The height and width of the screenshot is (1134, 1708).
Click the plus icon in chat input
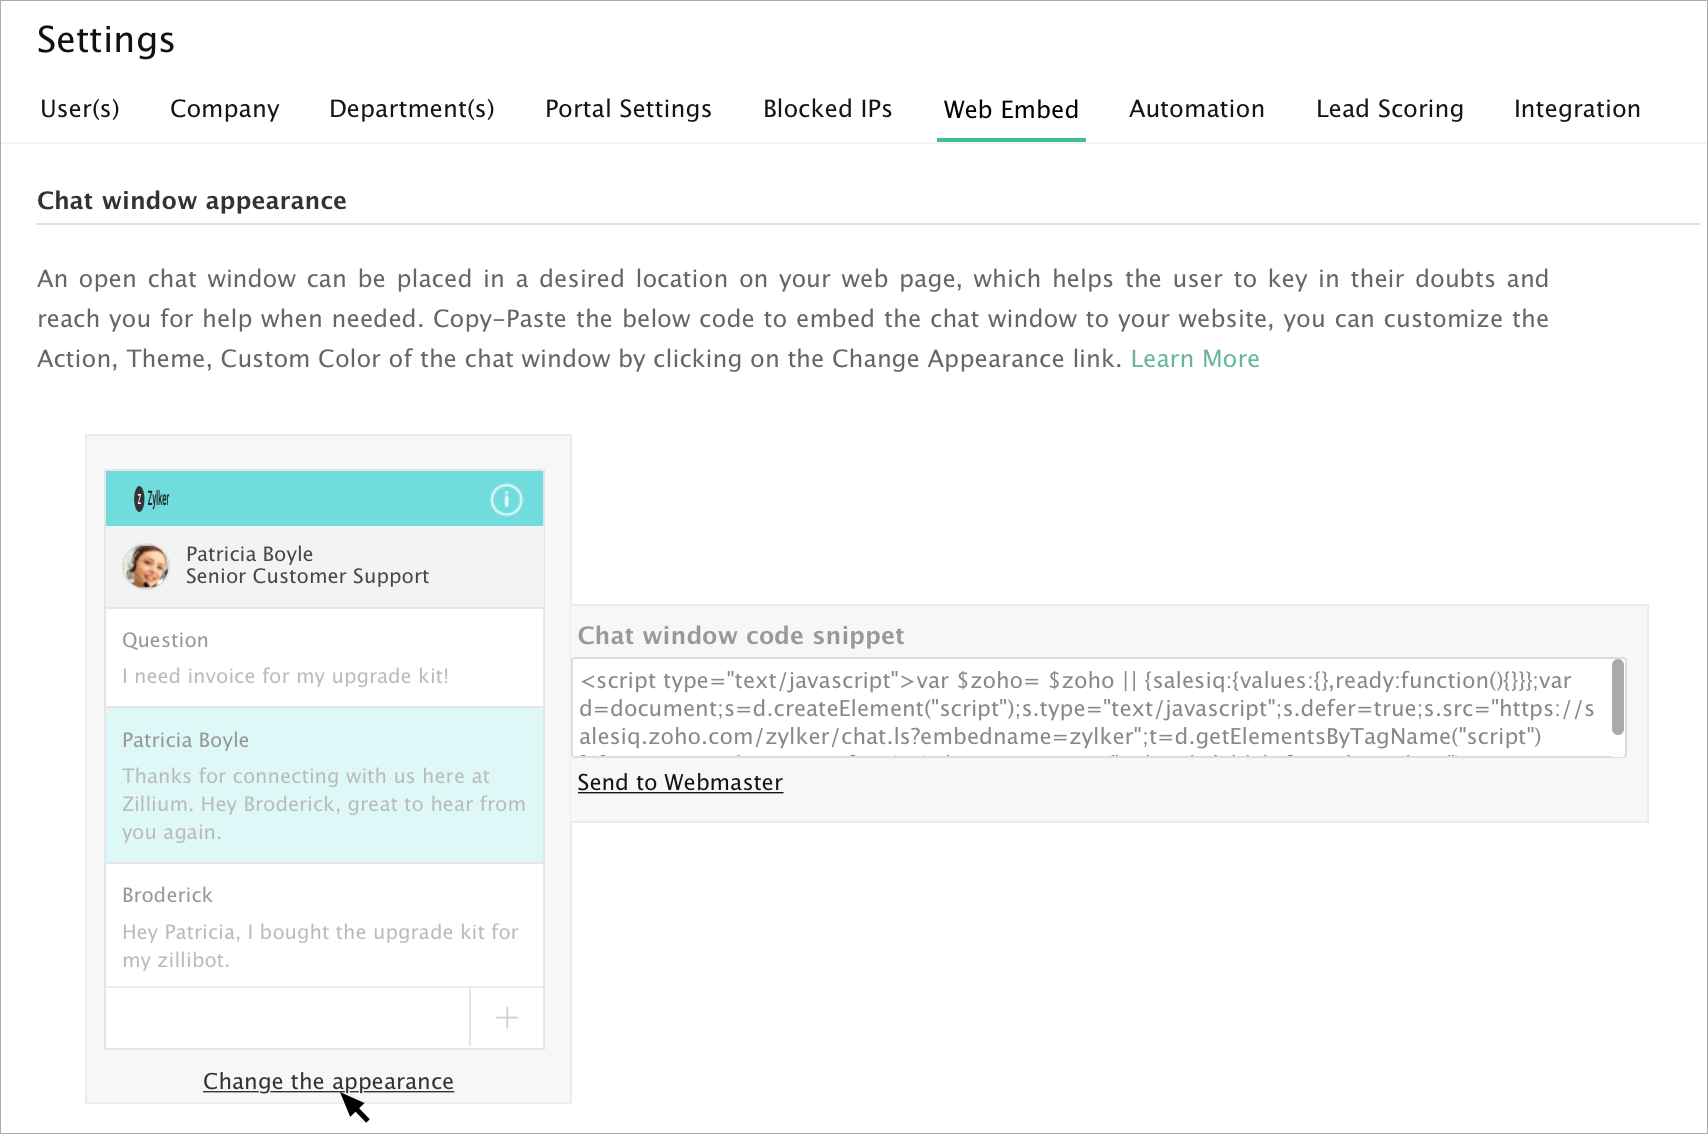point(507,1018)
